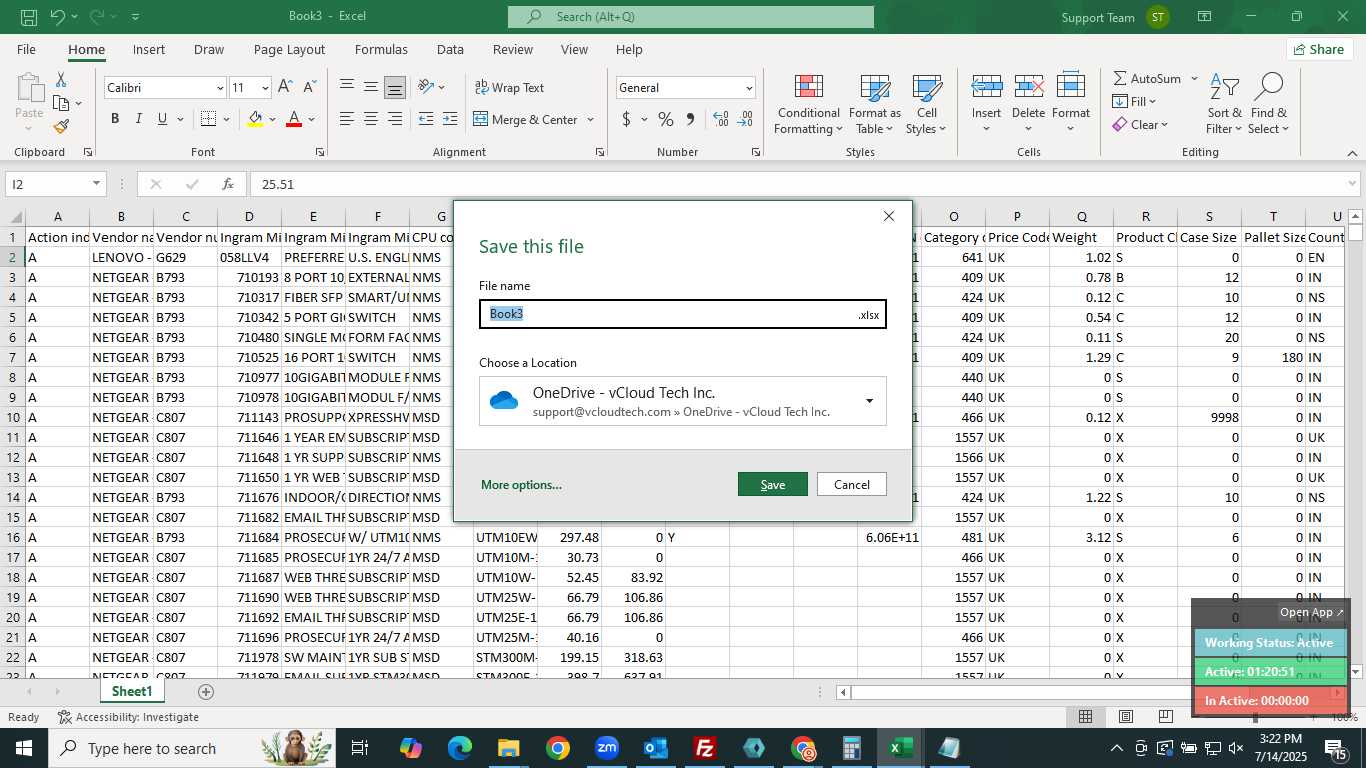
Task: Click the Format Painter brush icon
Action: pos(61,127)
